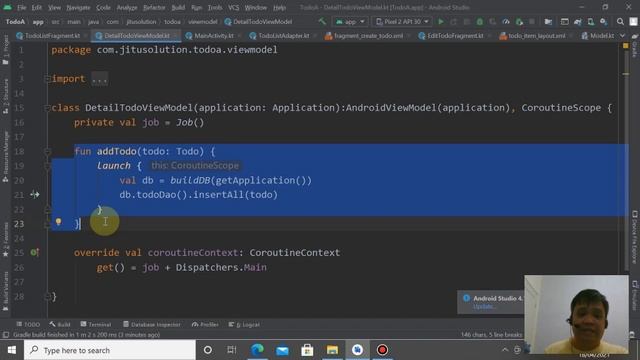This screenshot has width=640, height=360.
Task: Collapse the DetailTodoViewModel class fold
Action: [x=47, y=108]
